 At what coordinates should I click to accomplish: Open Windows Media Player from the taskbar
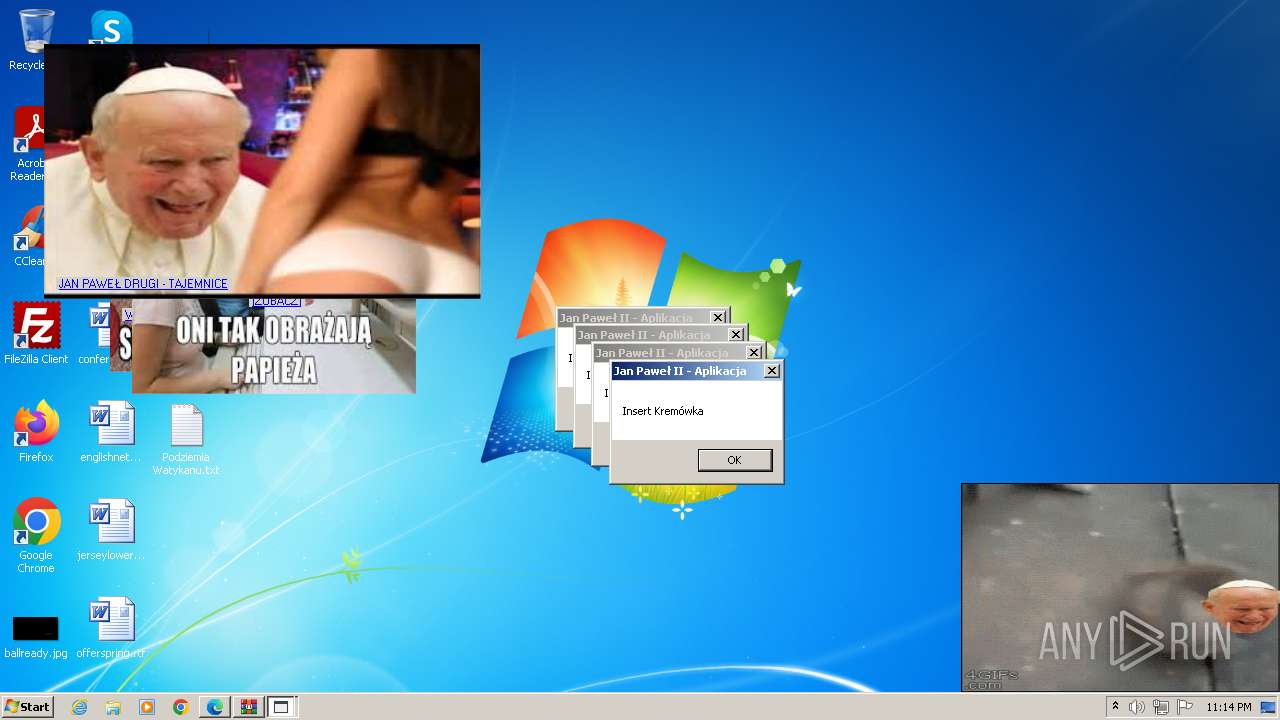[x=147, y=707]
